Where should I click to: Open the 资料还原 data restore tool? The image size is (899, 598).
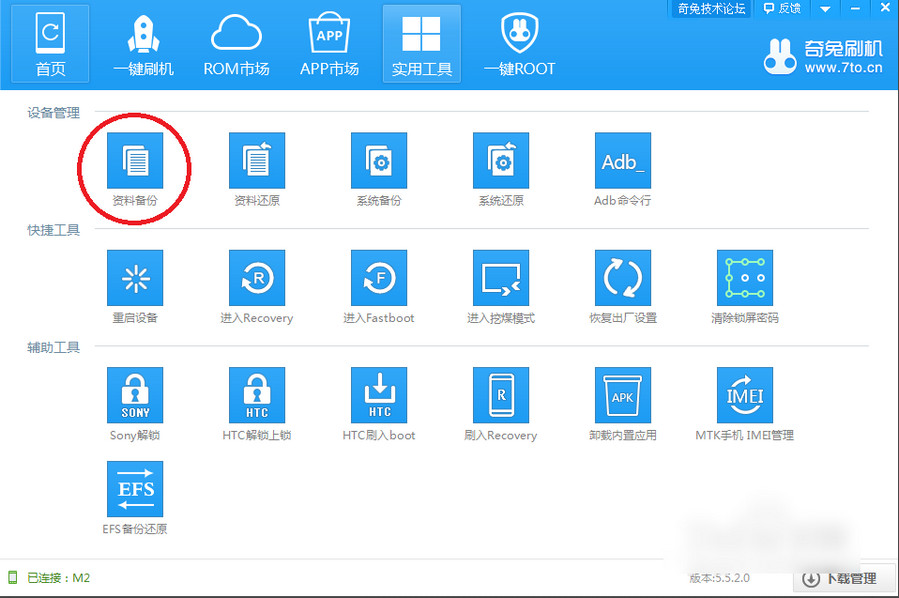pyautogui.click(x=257, y=161)
